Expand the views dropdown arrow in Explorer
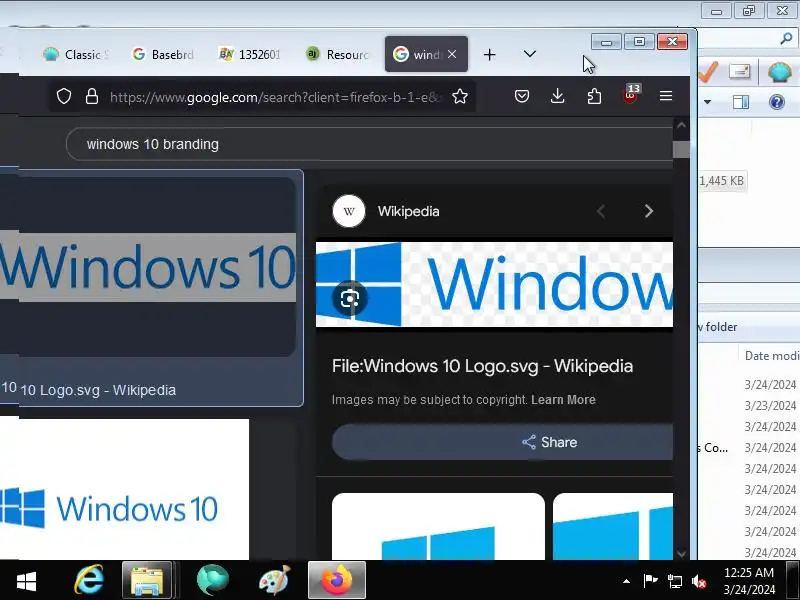 tap(708, 102)
